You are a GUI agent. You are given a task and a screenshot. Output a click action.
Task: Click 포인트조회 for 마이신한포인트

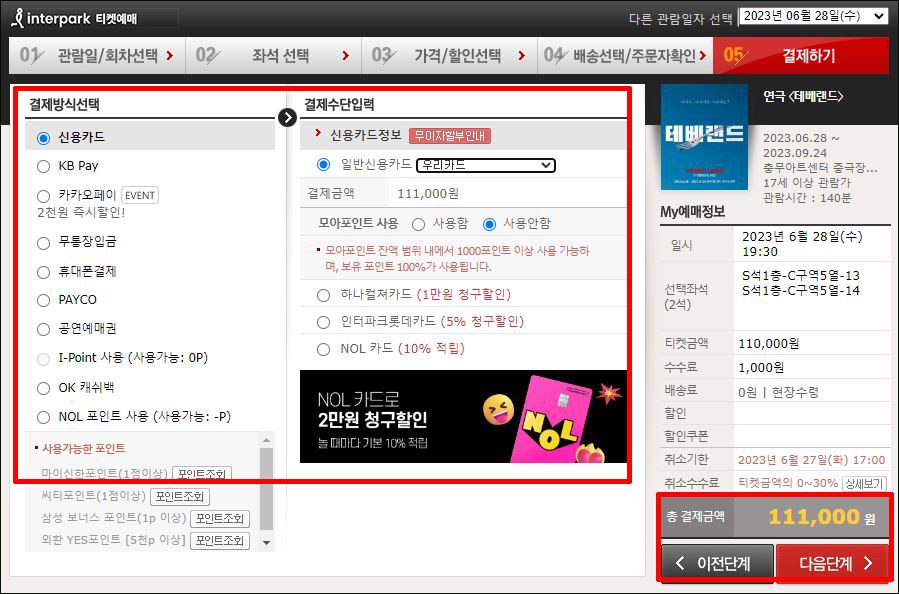[202, 475]
